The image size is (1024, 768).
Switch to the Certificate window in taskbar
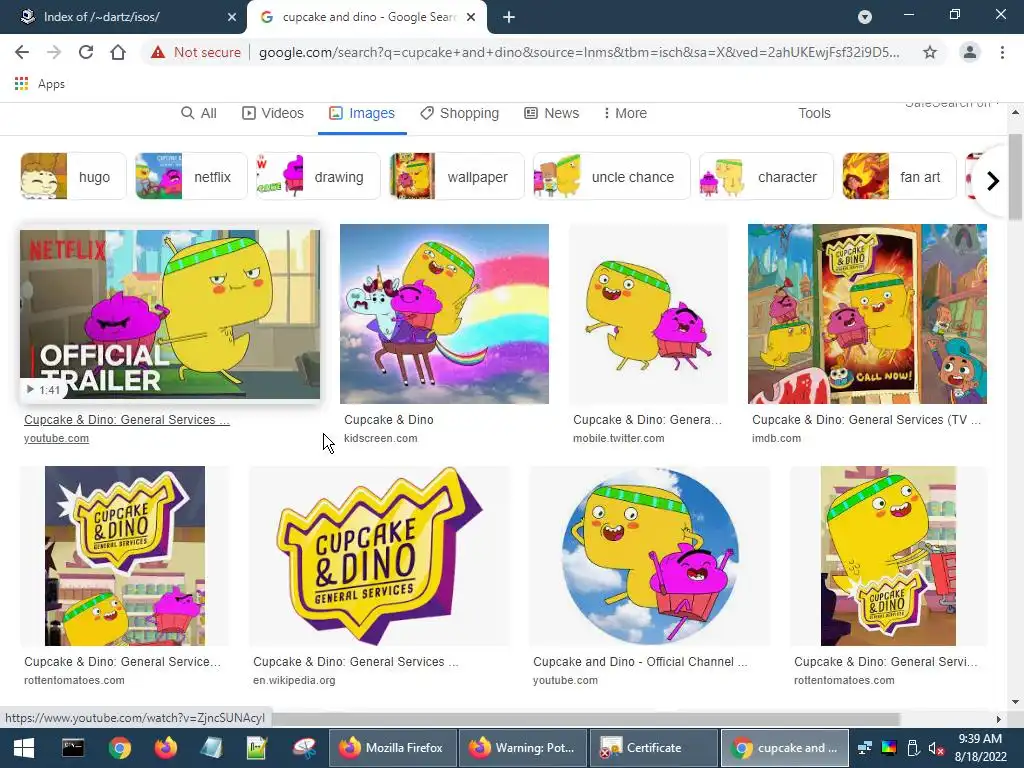coord(653,748)
